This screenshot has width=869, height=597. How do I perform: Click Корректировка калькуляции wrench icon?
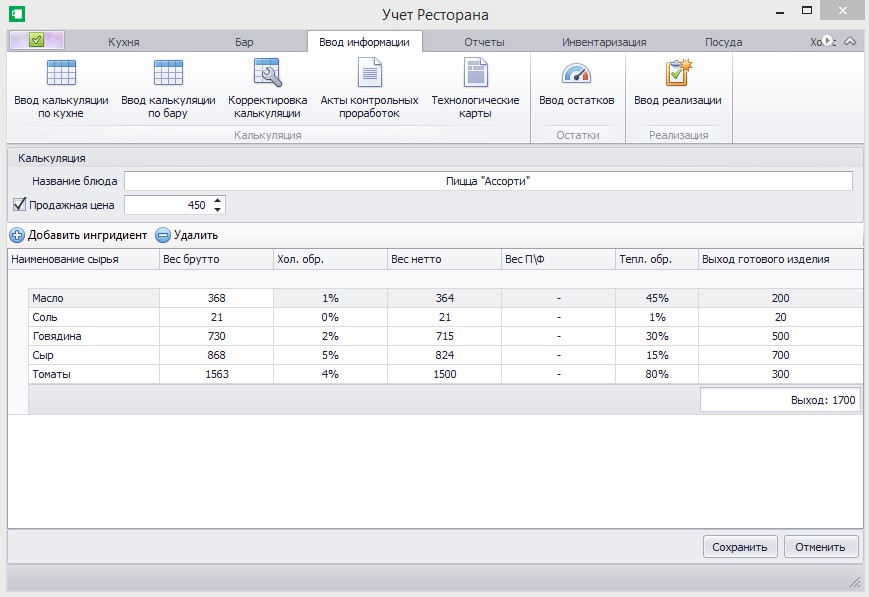point(268,74)
